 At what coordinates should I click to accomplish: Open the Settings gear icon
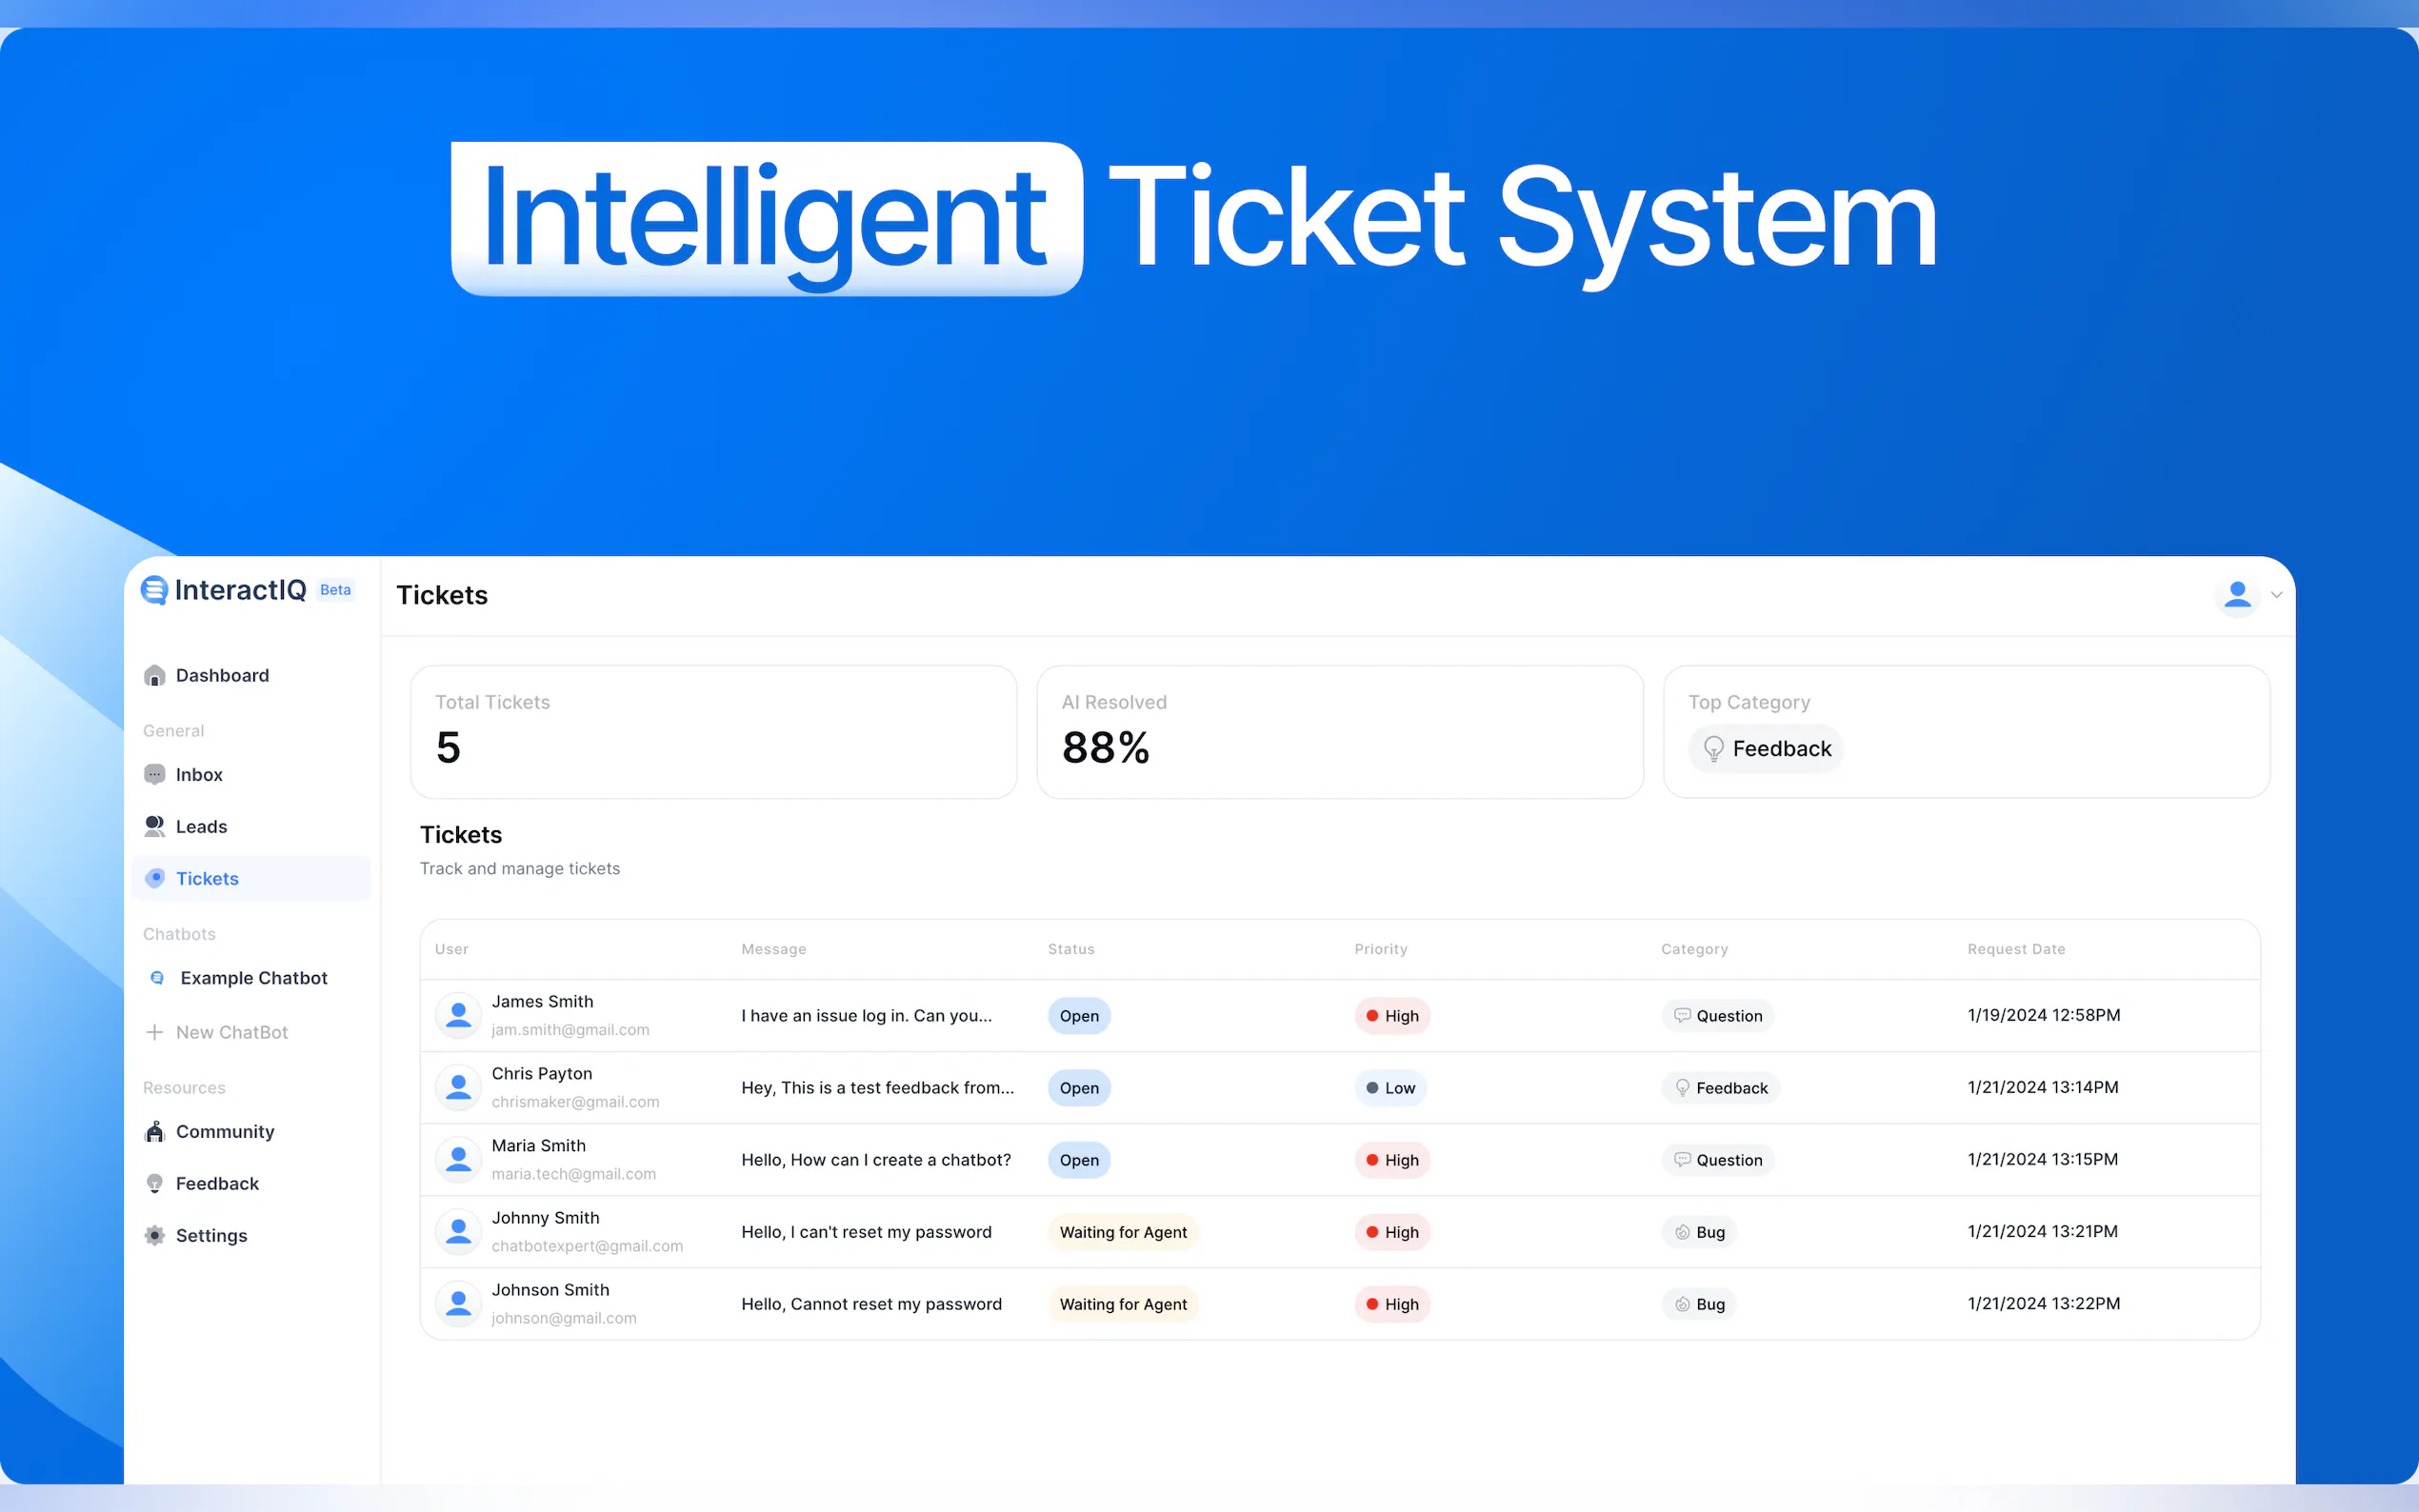154,1236
